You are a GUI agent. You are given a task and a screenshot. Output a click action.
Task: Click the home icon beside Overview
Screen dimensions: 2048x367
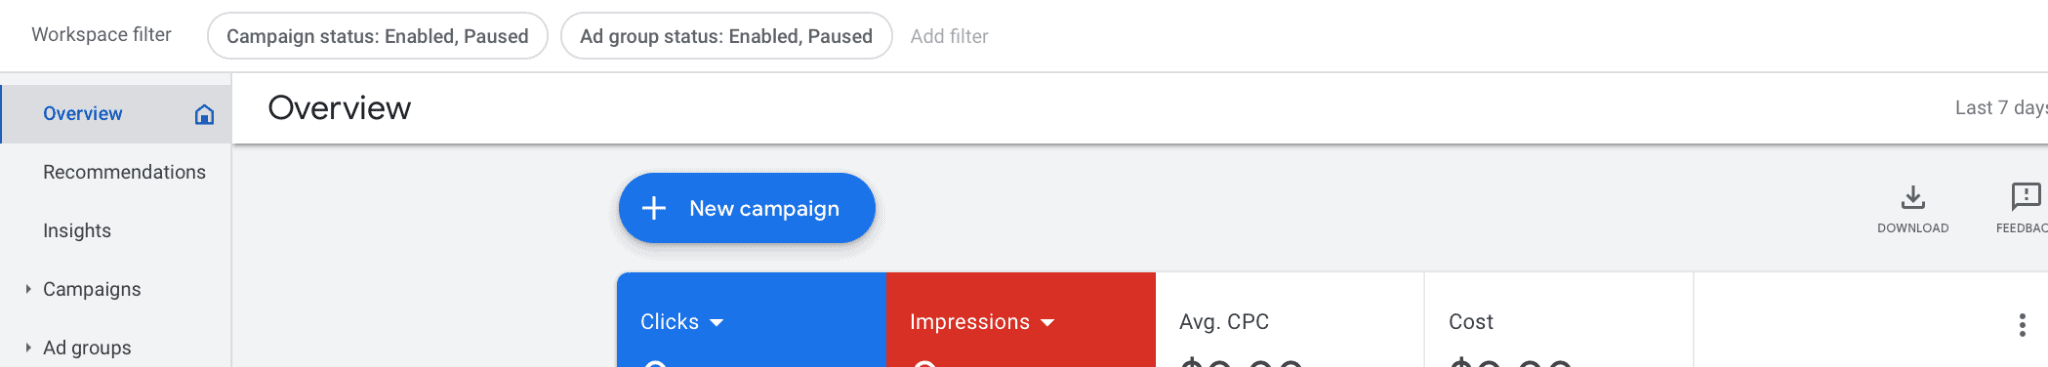click(x=204, y=114)
